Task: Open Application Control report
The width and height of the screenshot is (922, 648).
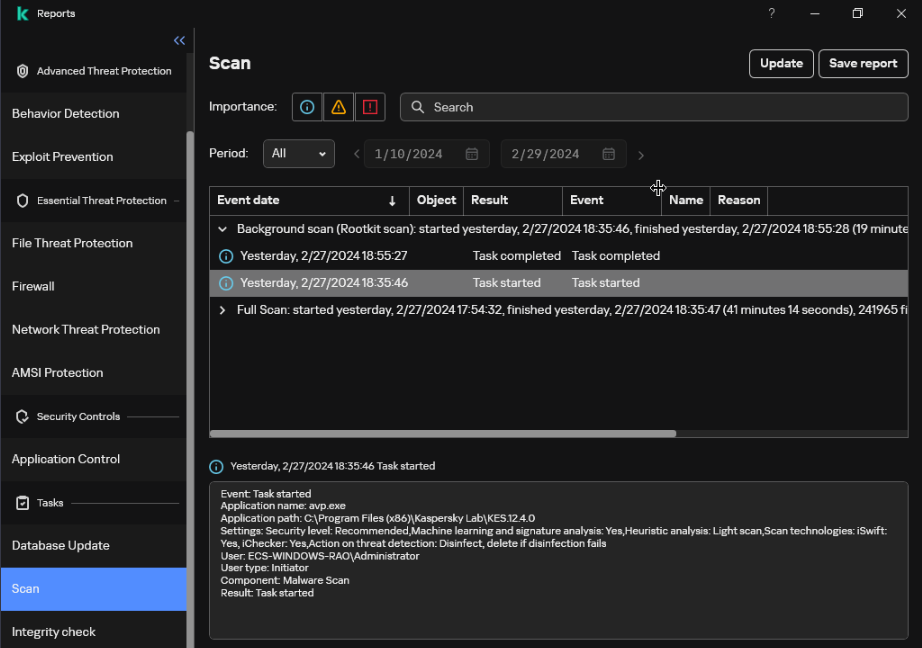Action: 93,459
